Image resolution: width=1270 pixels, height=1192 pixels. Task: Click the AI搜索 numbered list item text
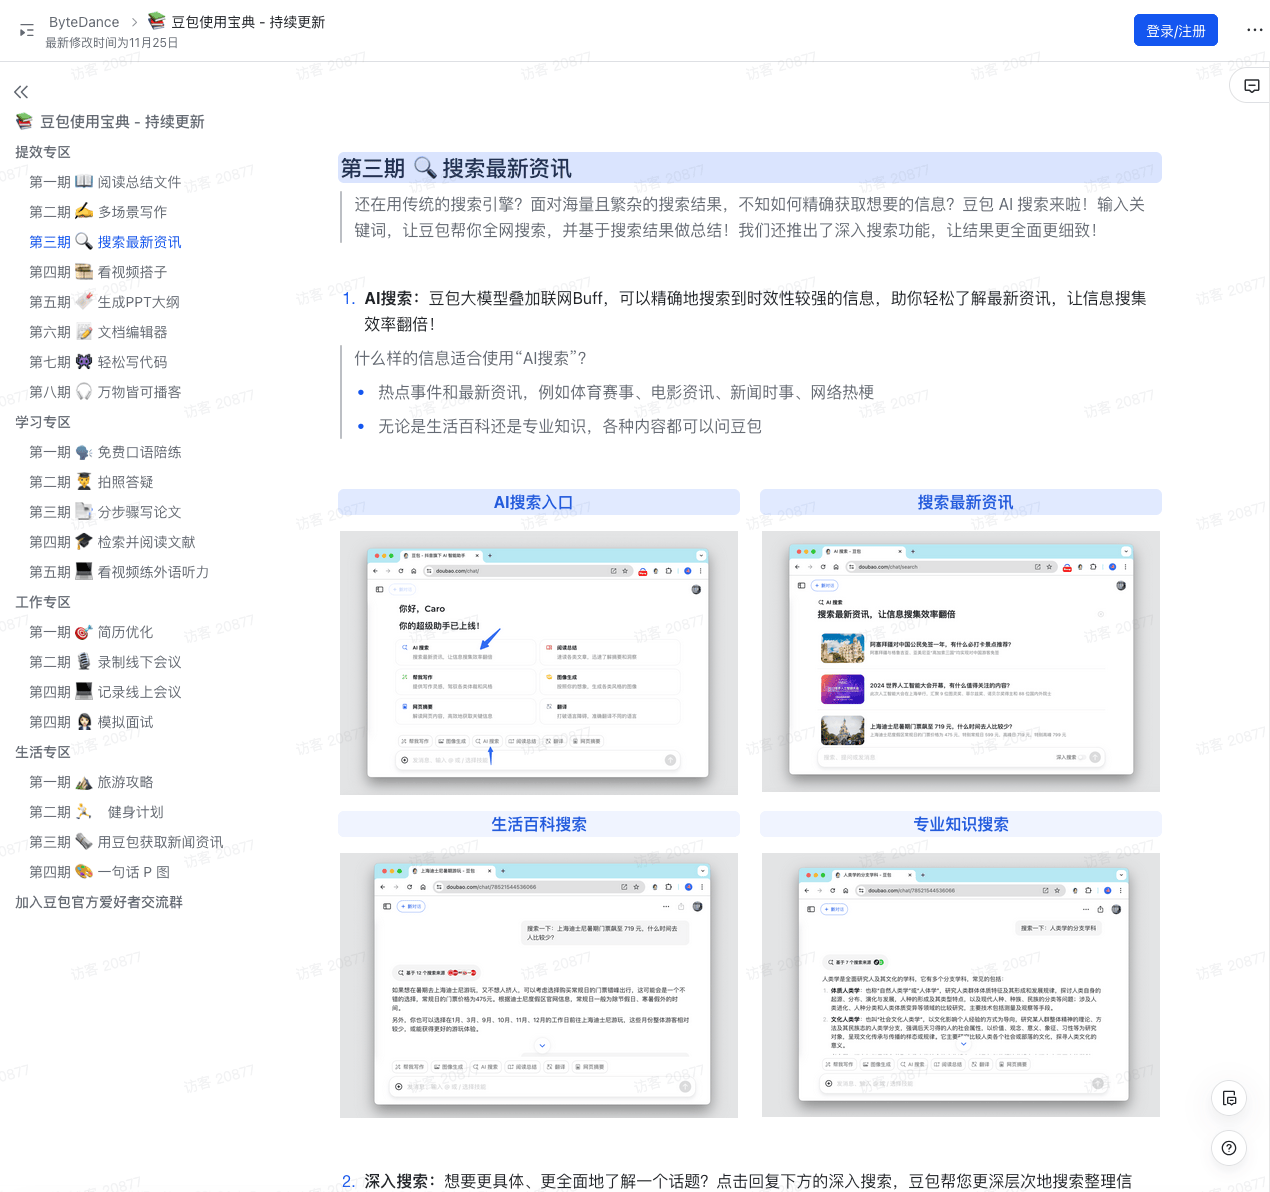click(x=755, y=311)
